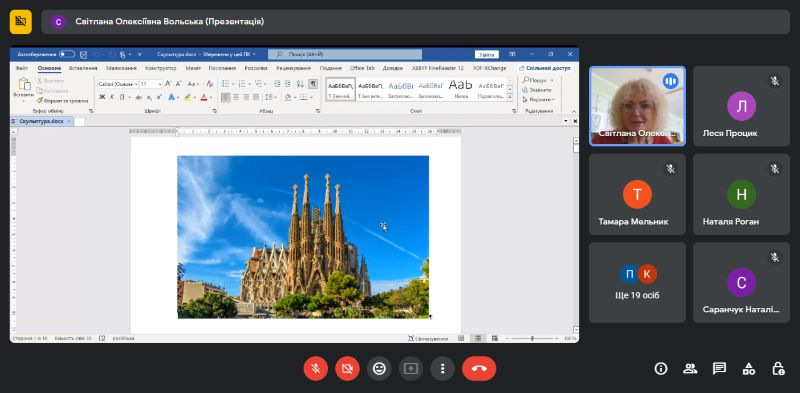The image size is (800, 393).
Task: Open the bullet list dropdown arrow
Action: point(233,84)
